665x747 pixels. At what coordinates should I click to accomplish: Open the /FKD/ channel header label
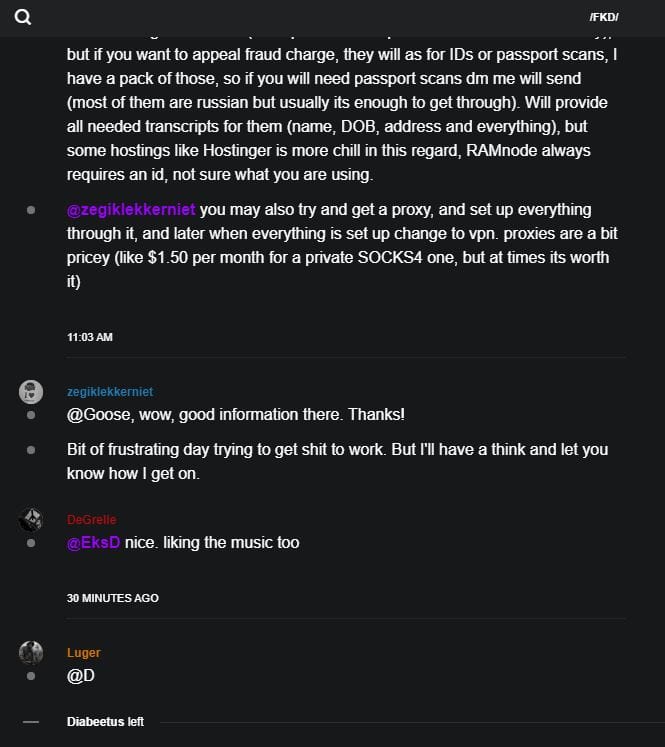click(x=604, y=17)
